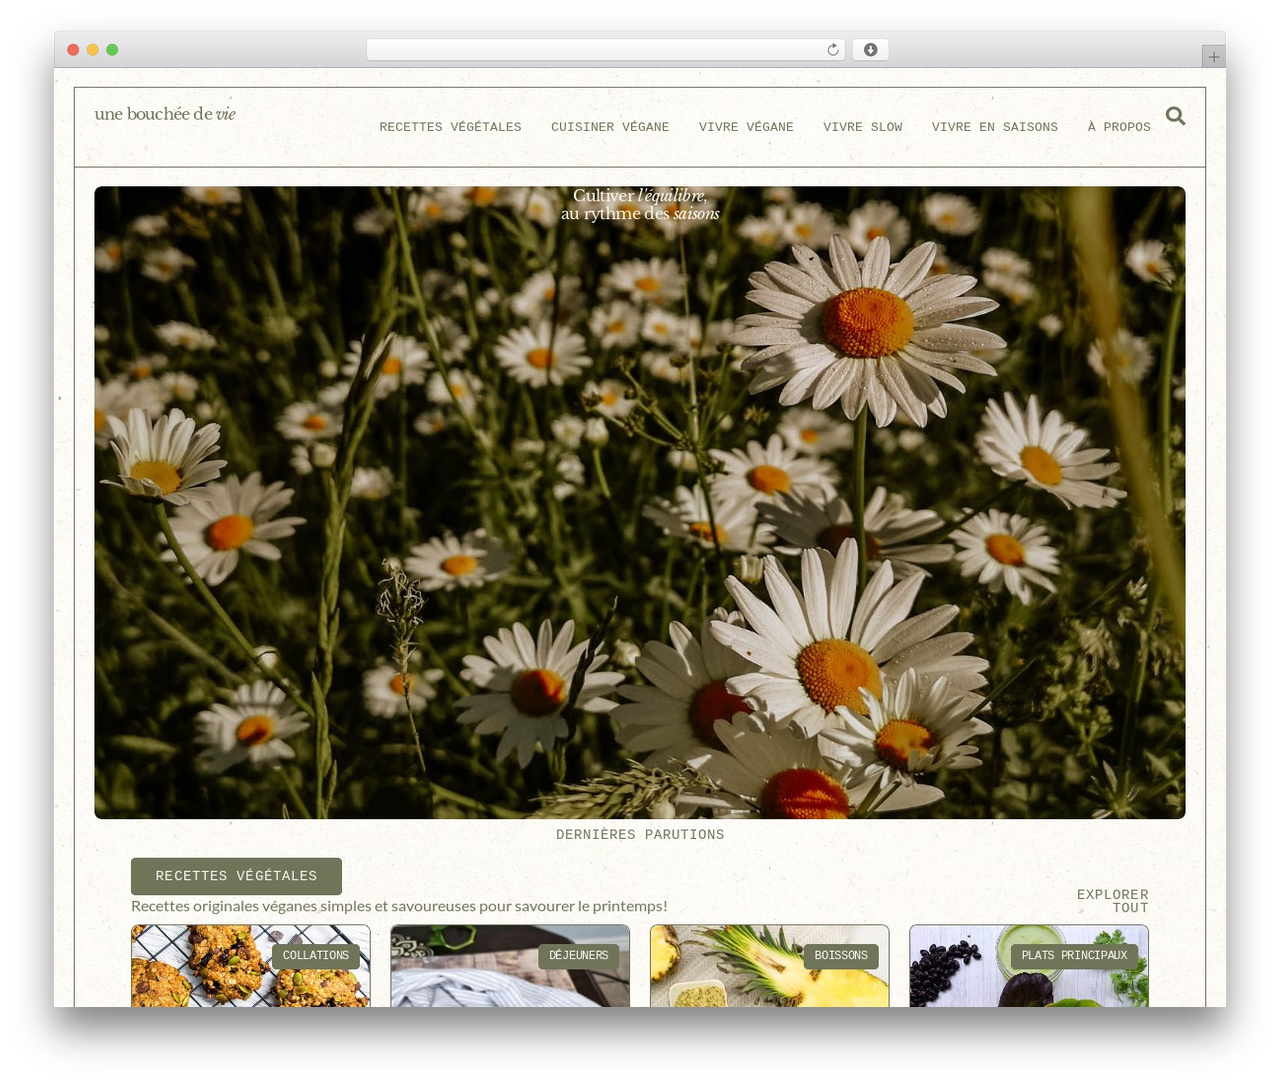Open the Vivre Végane menu item
This screenshot has height=1084, width=1280.
[x=746, y=127]
